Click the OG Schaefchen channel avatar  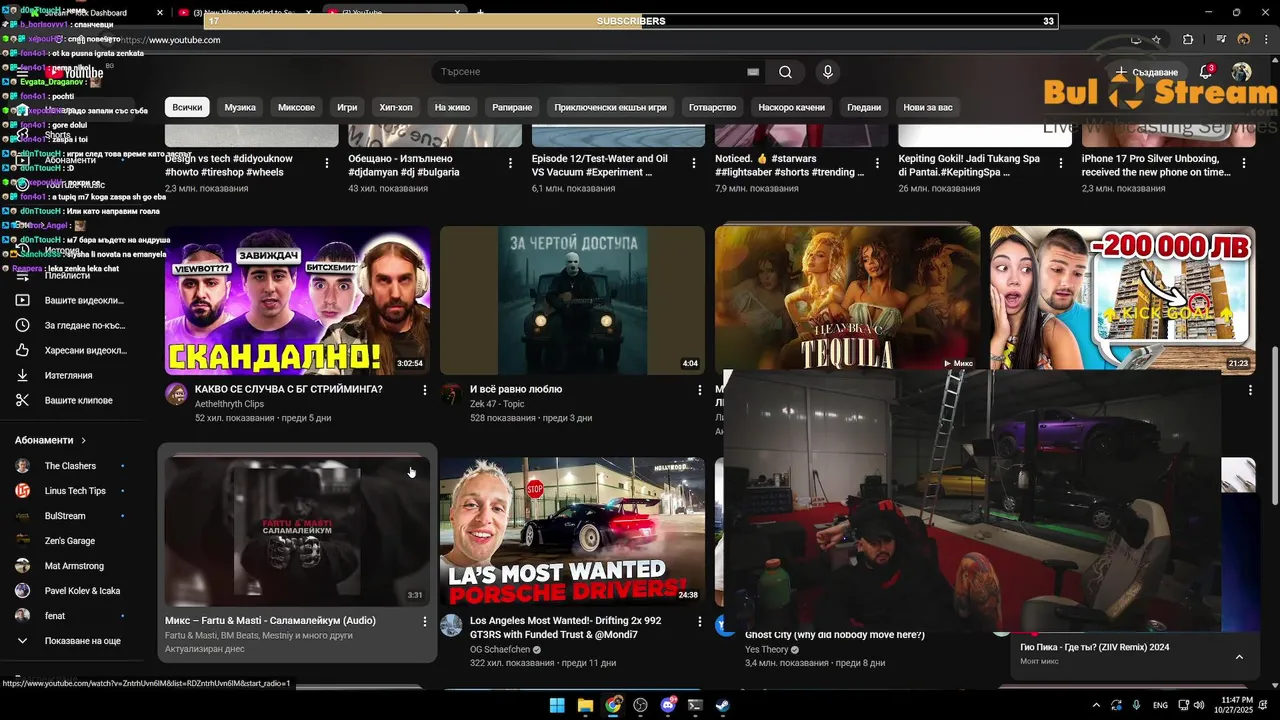451,625
